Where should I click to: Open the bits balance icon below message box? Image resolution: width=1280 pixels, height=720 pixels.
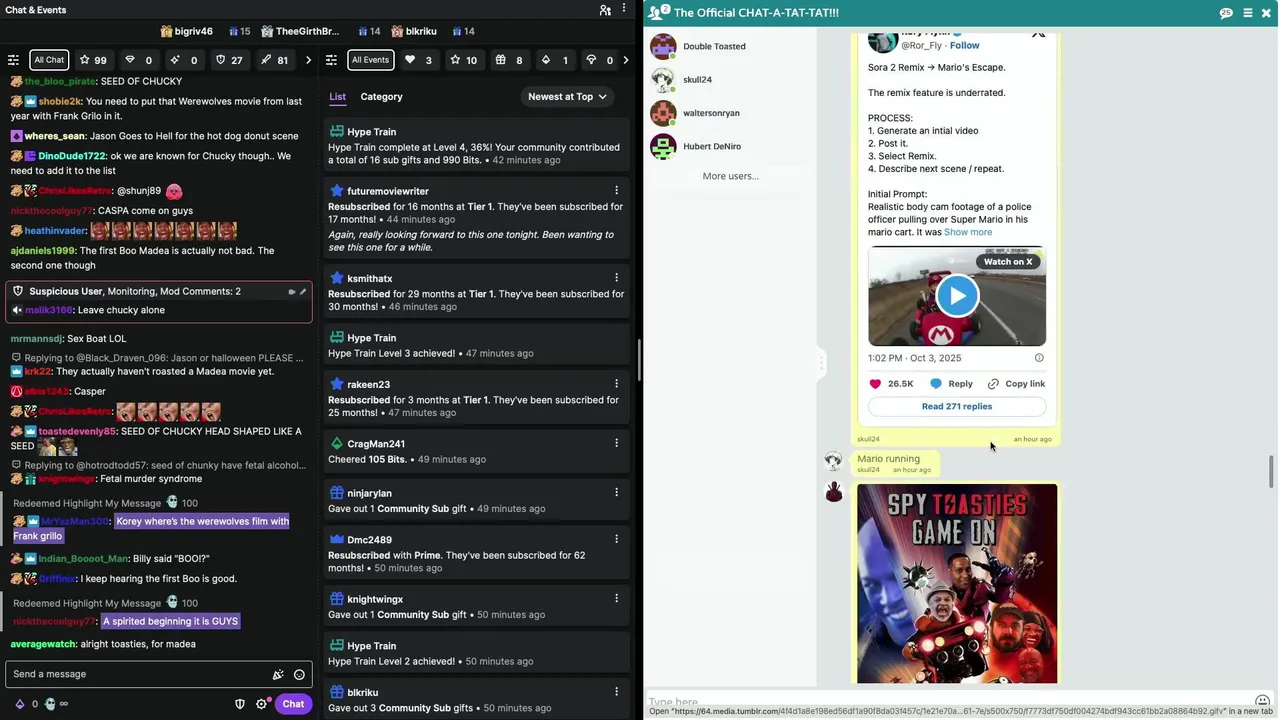[x=19, y=704]
